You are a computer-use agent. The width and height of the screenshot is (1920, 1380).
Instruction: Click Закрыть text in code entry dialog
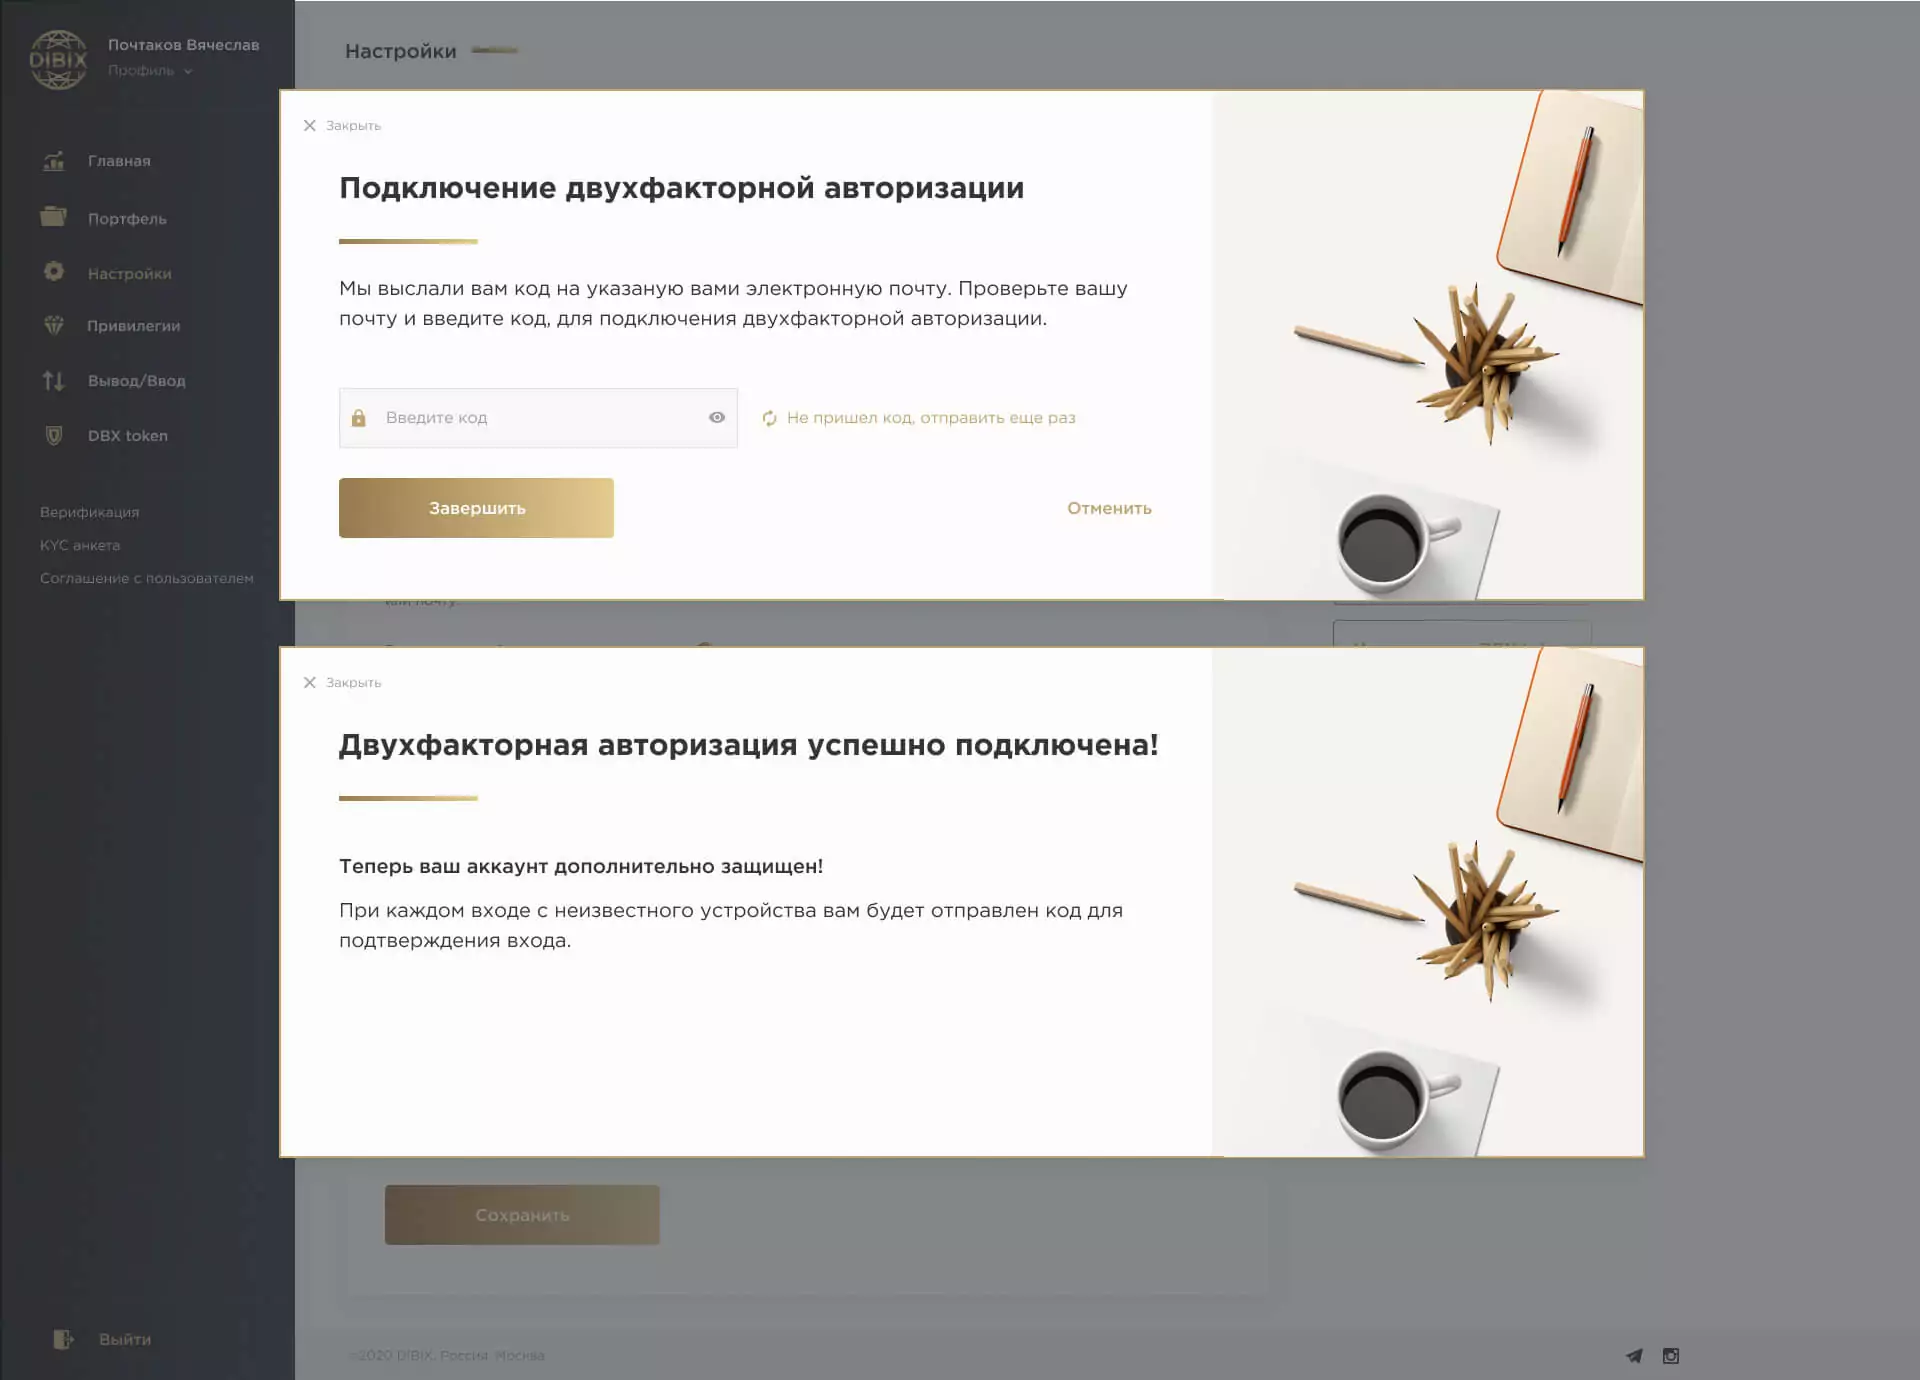coord(353,126)
